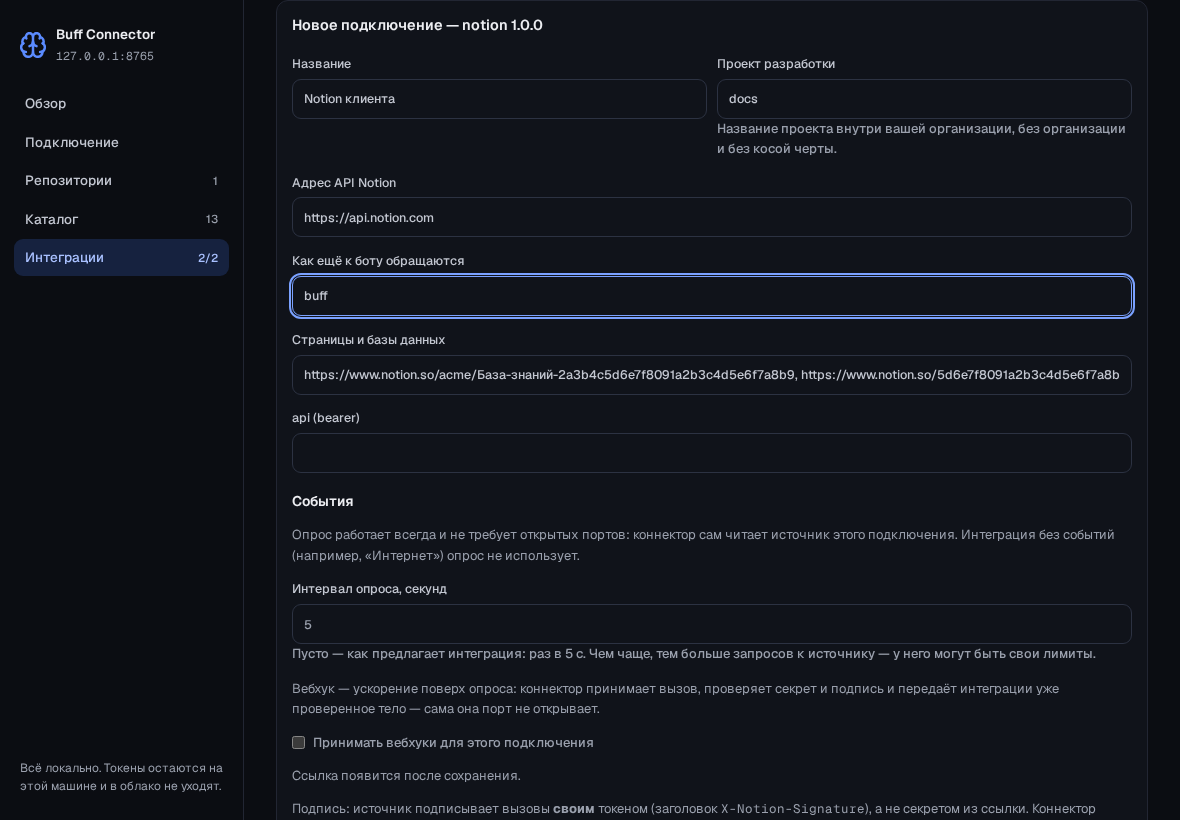Enable Принимать вебхуки для этого подключения checkbox
1180x820 pixels.
[x=299, y=743]
